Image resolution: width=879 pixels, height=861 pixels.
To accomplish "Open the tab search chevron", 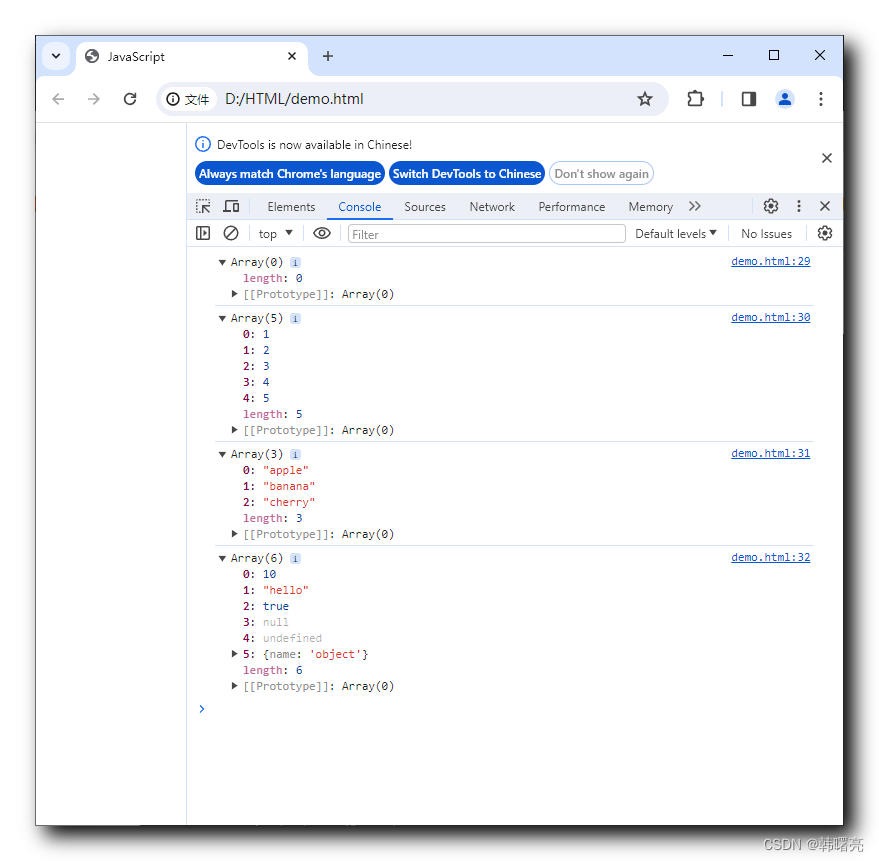I will click(x=56, y=56).
